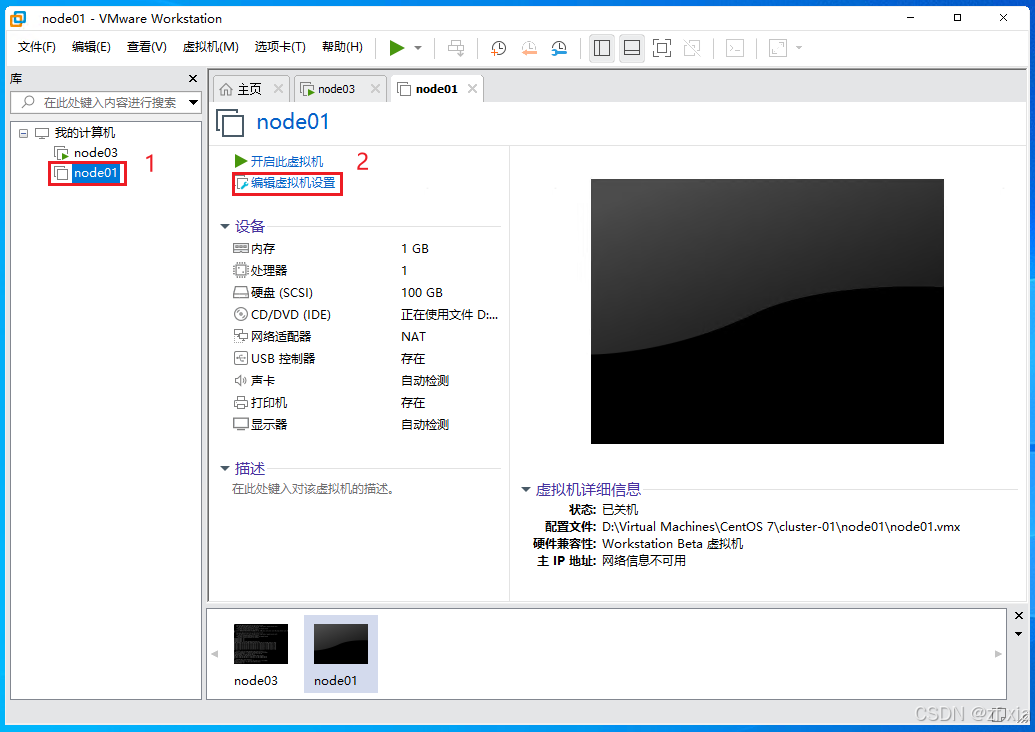Click the green power-on play toolbar button
Image resolution: width=1035 pixels, height=732 pixels.
(x=397, y=48)
